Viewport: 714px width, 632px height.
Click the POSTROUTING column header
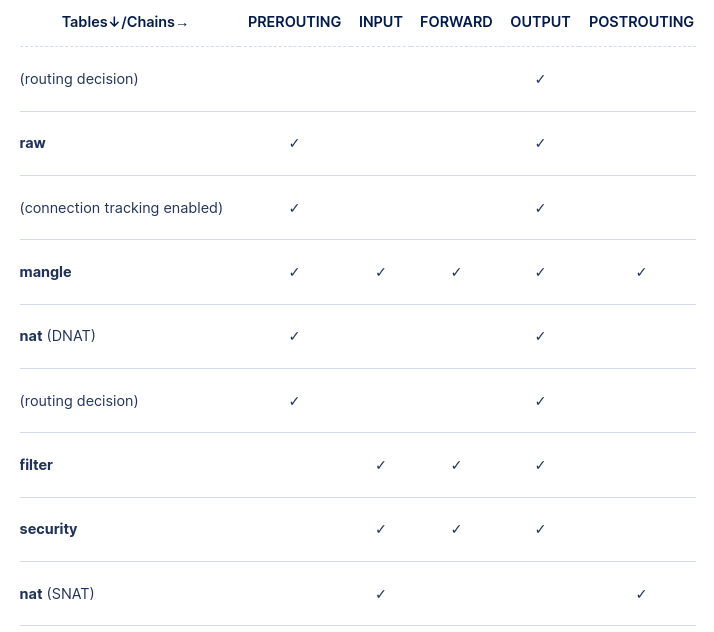tap(641, 22)
